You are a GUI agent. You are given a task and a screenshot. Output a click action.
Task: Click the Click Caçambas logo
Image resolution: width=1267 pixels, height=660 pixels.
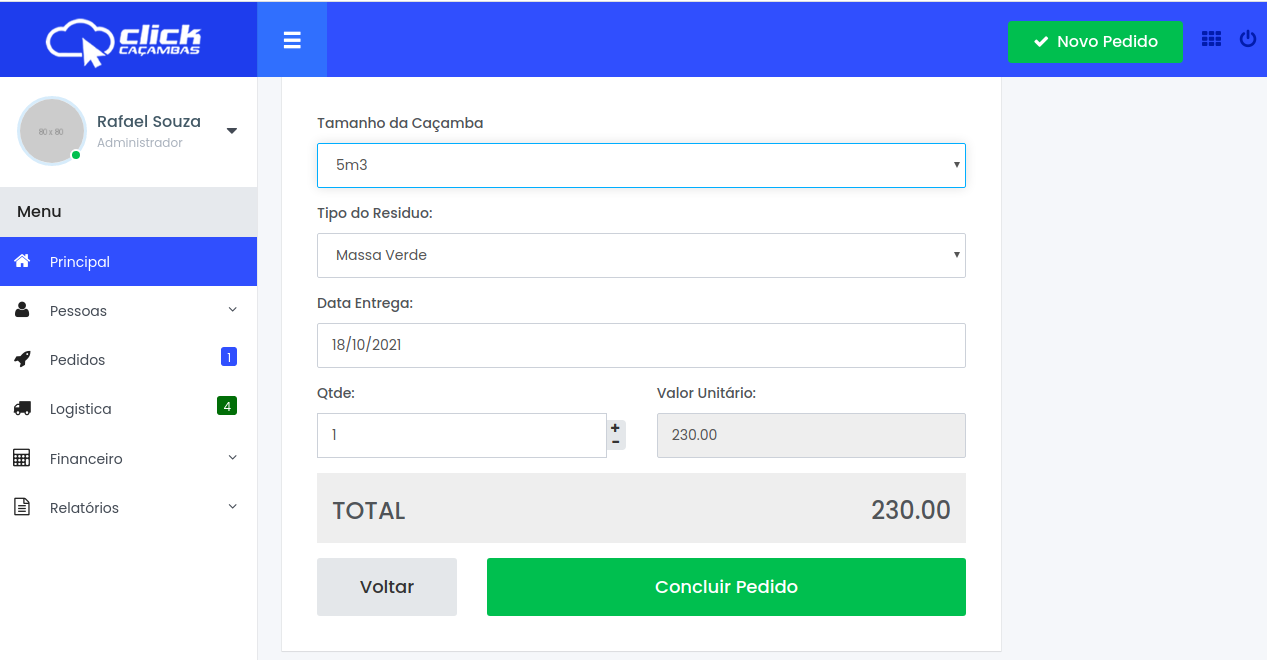pos(124,42)
